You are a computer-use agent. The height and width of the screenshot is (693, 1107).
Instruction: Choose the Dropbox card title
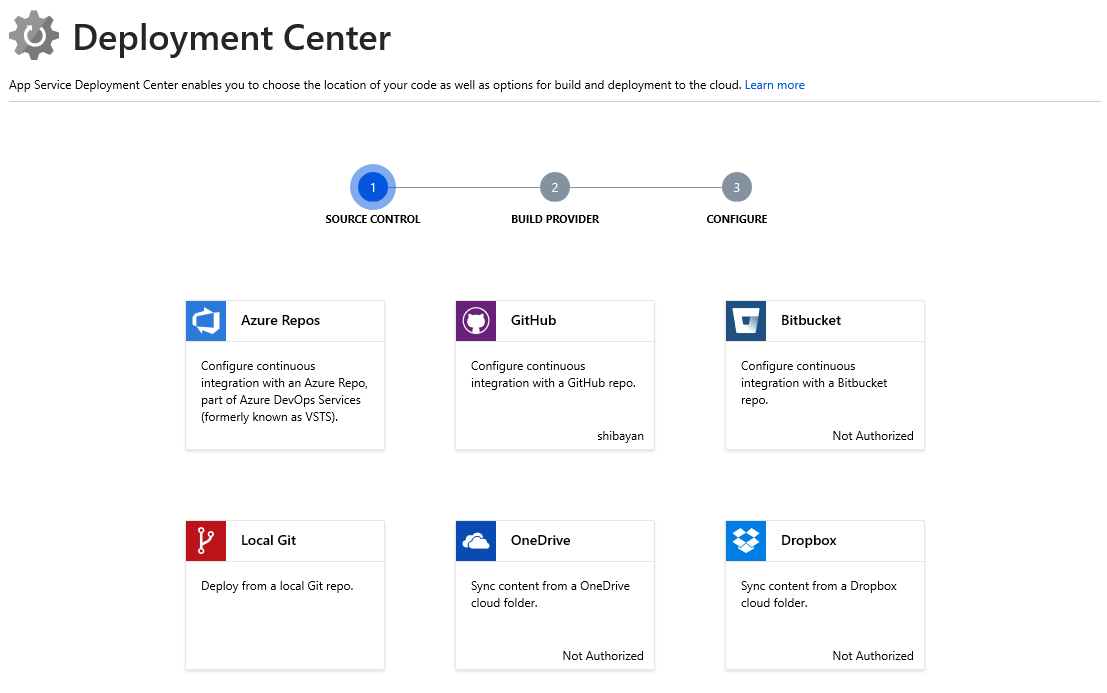(808, 541)
